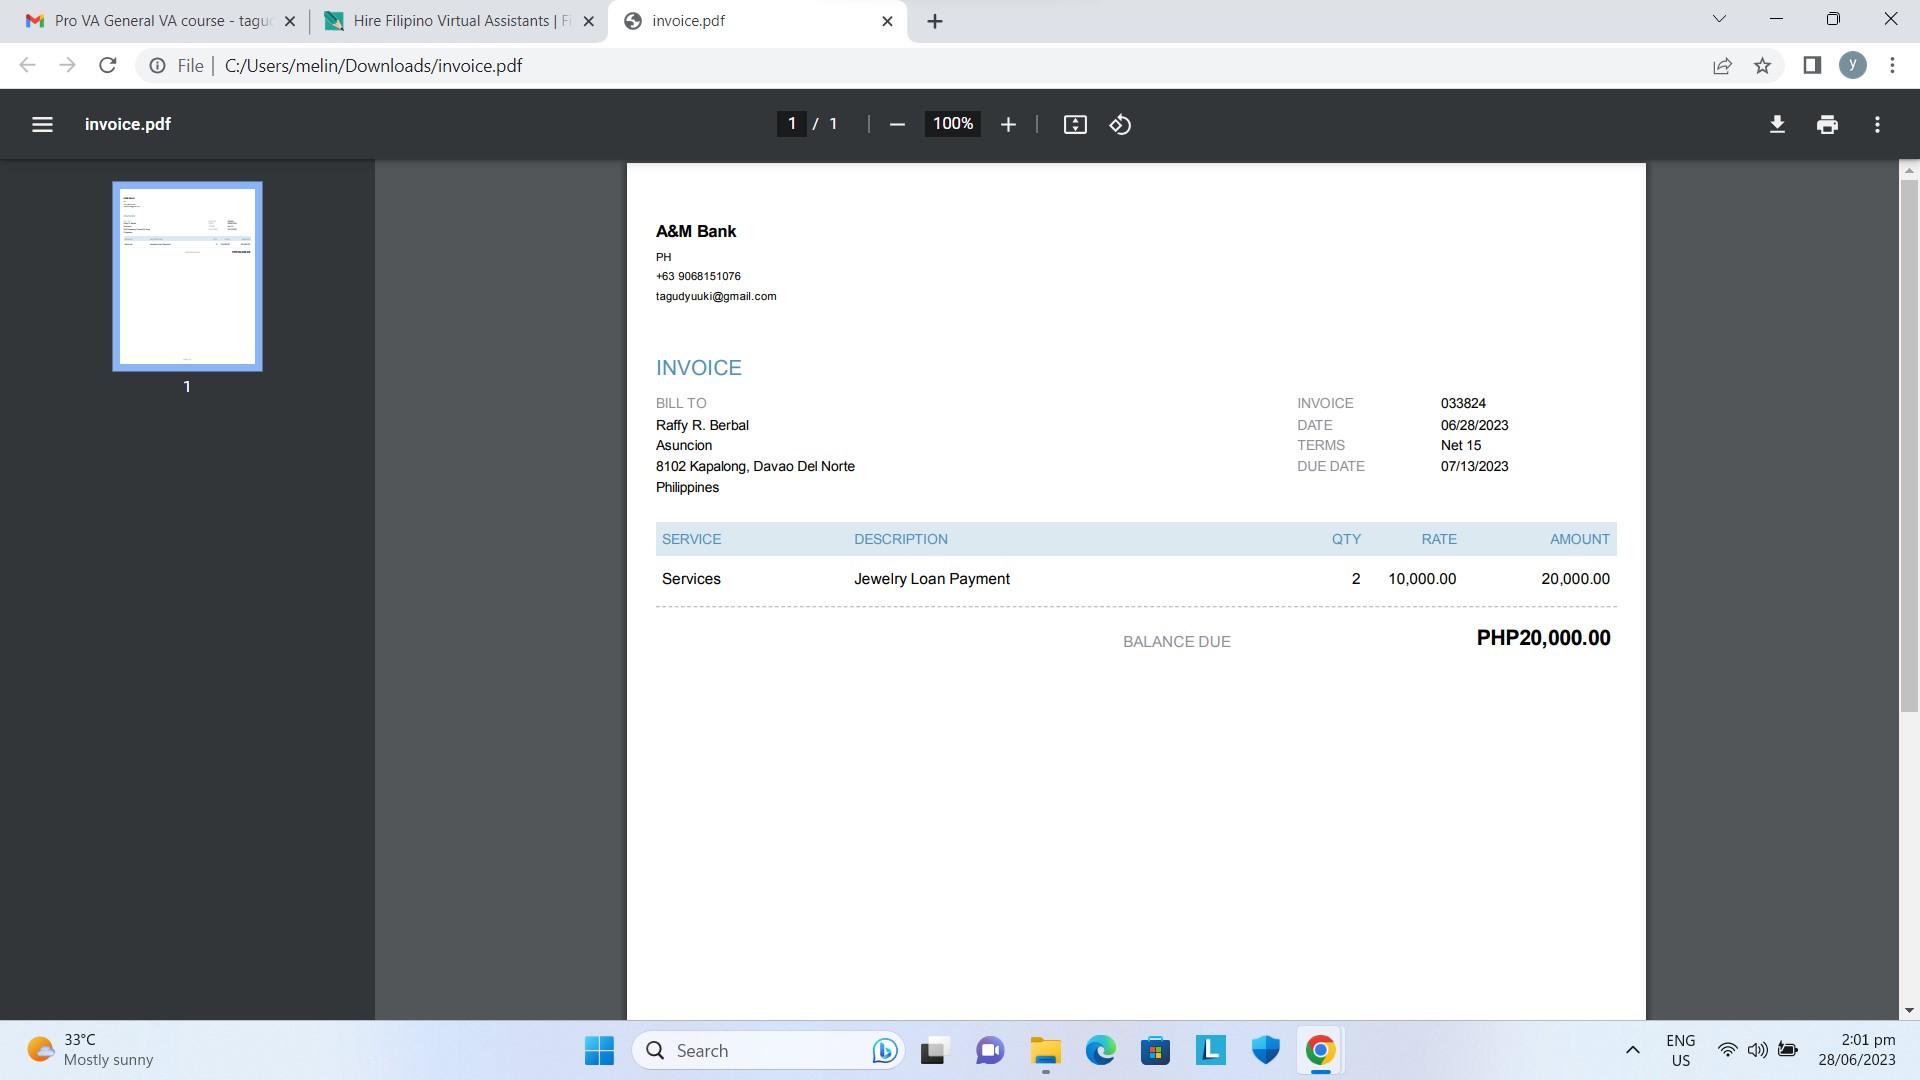Image resolution: width=1920 pixels, height=1080 pixels.
Task: Print the invoice PDF
Action: click(1827, 124)
